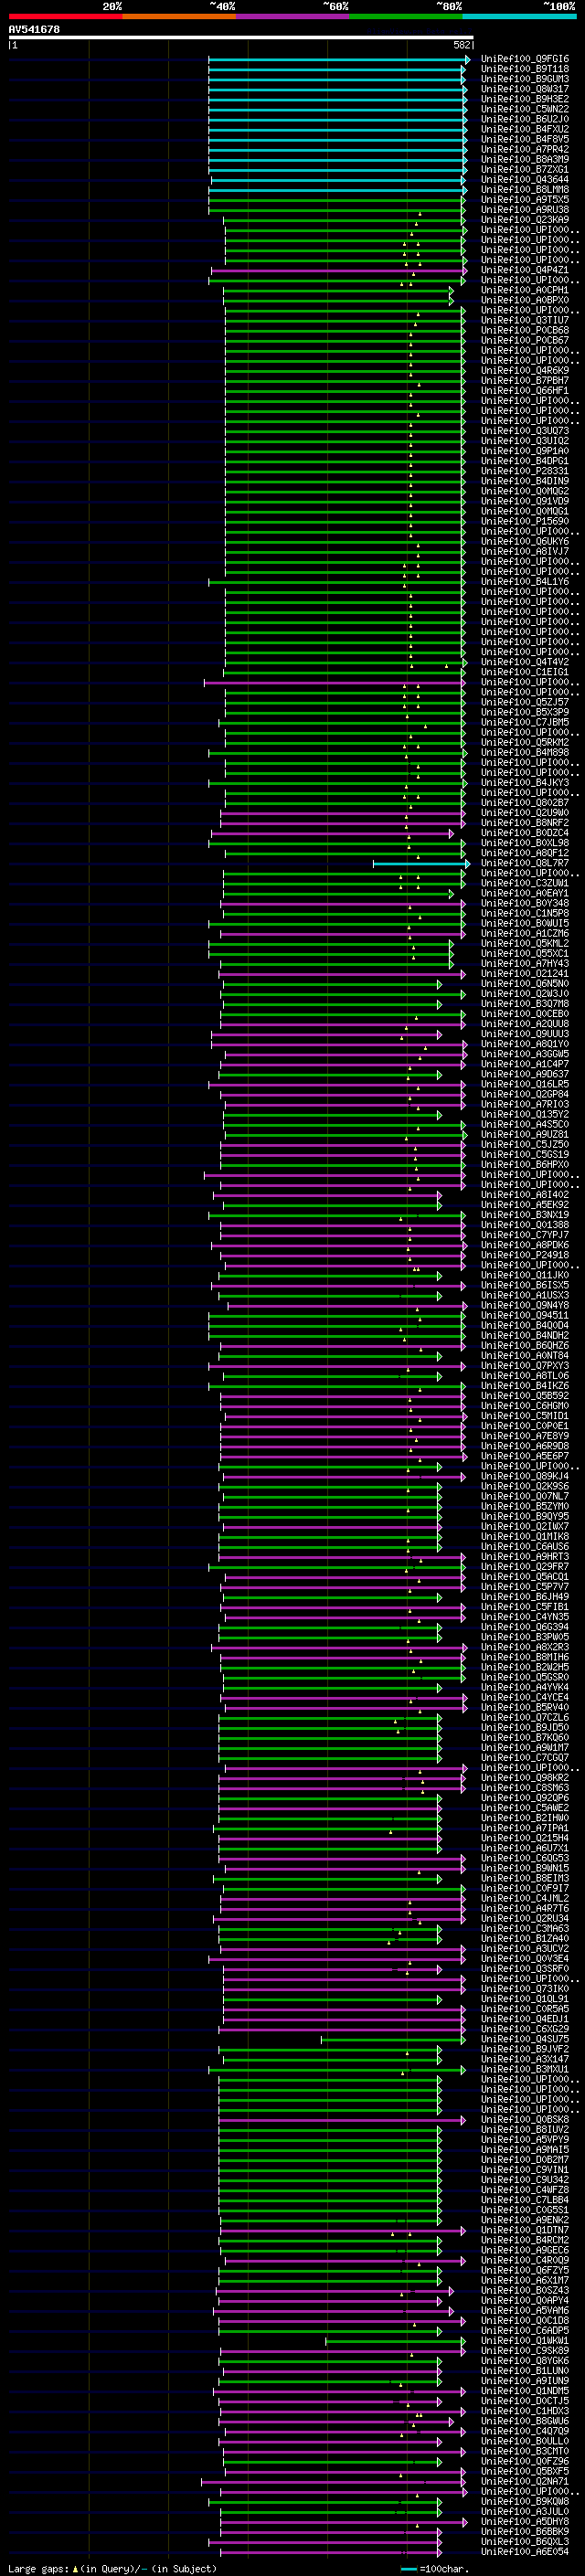The width and height of the screenshot is (585, 2576).
Task: Select label UniRef100_Q3TIU7
Action: tap(525, 320)
